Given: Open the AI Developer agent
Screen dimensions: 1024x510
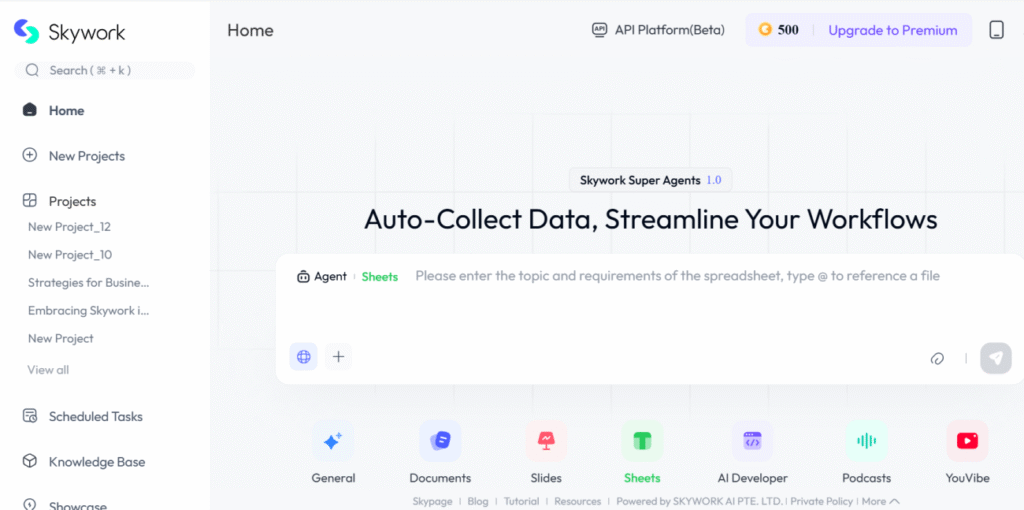Looking at the screenshot, I should tap(752, 441).
